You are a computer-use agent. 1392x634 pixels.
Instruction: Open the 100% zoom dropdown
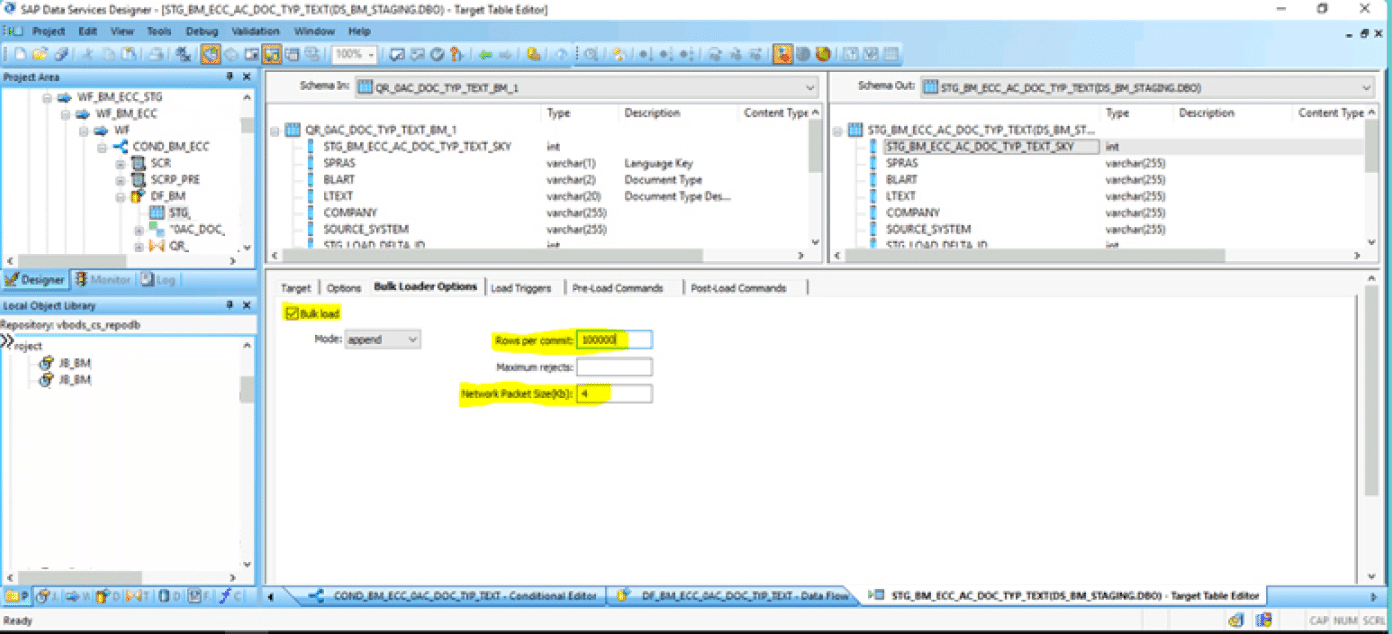(372, 54)
